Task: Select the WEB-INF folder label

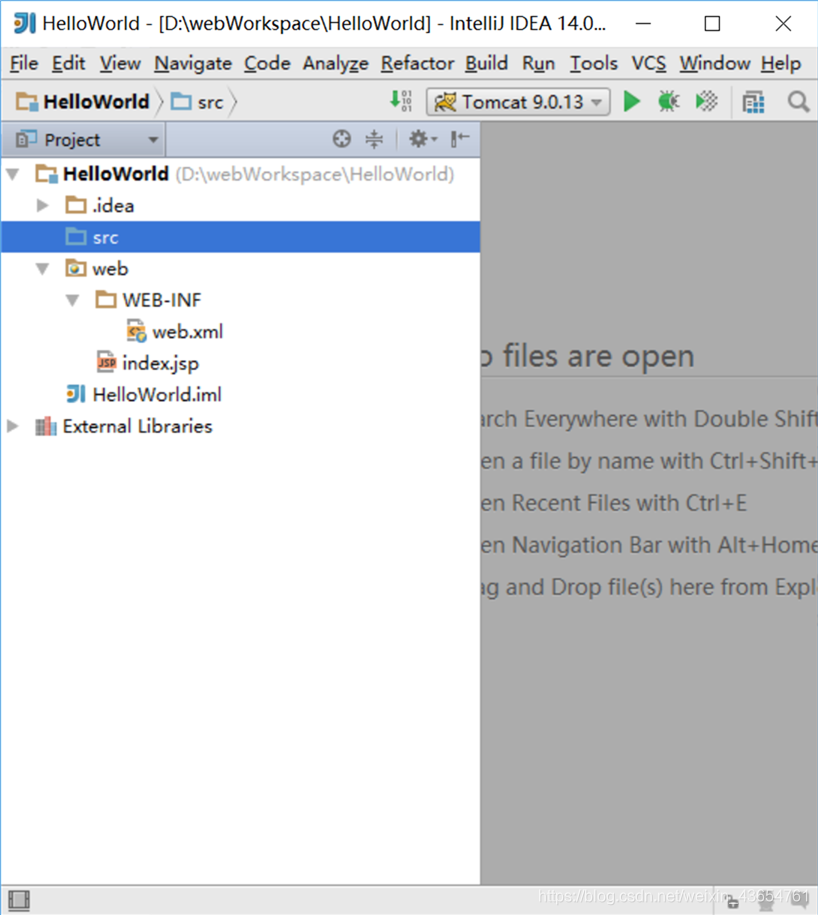Action: coord(162,300)
